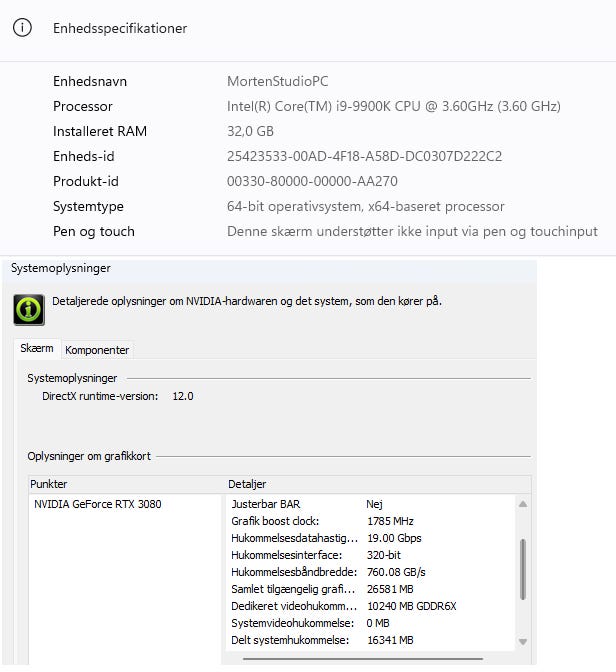Click the 1785 MHz boost clock value
Screen dimensions: 616x672
[390, 521]
